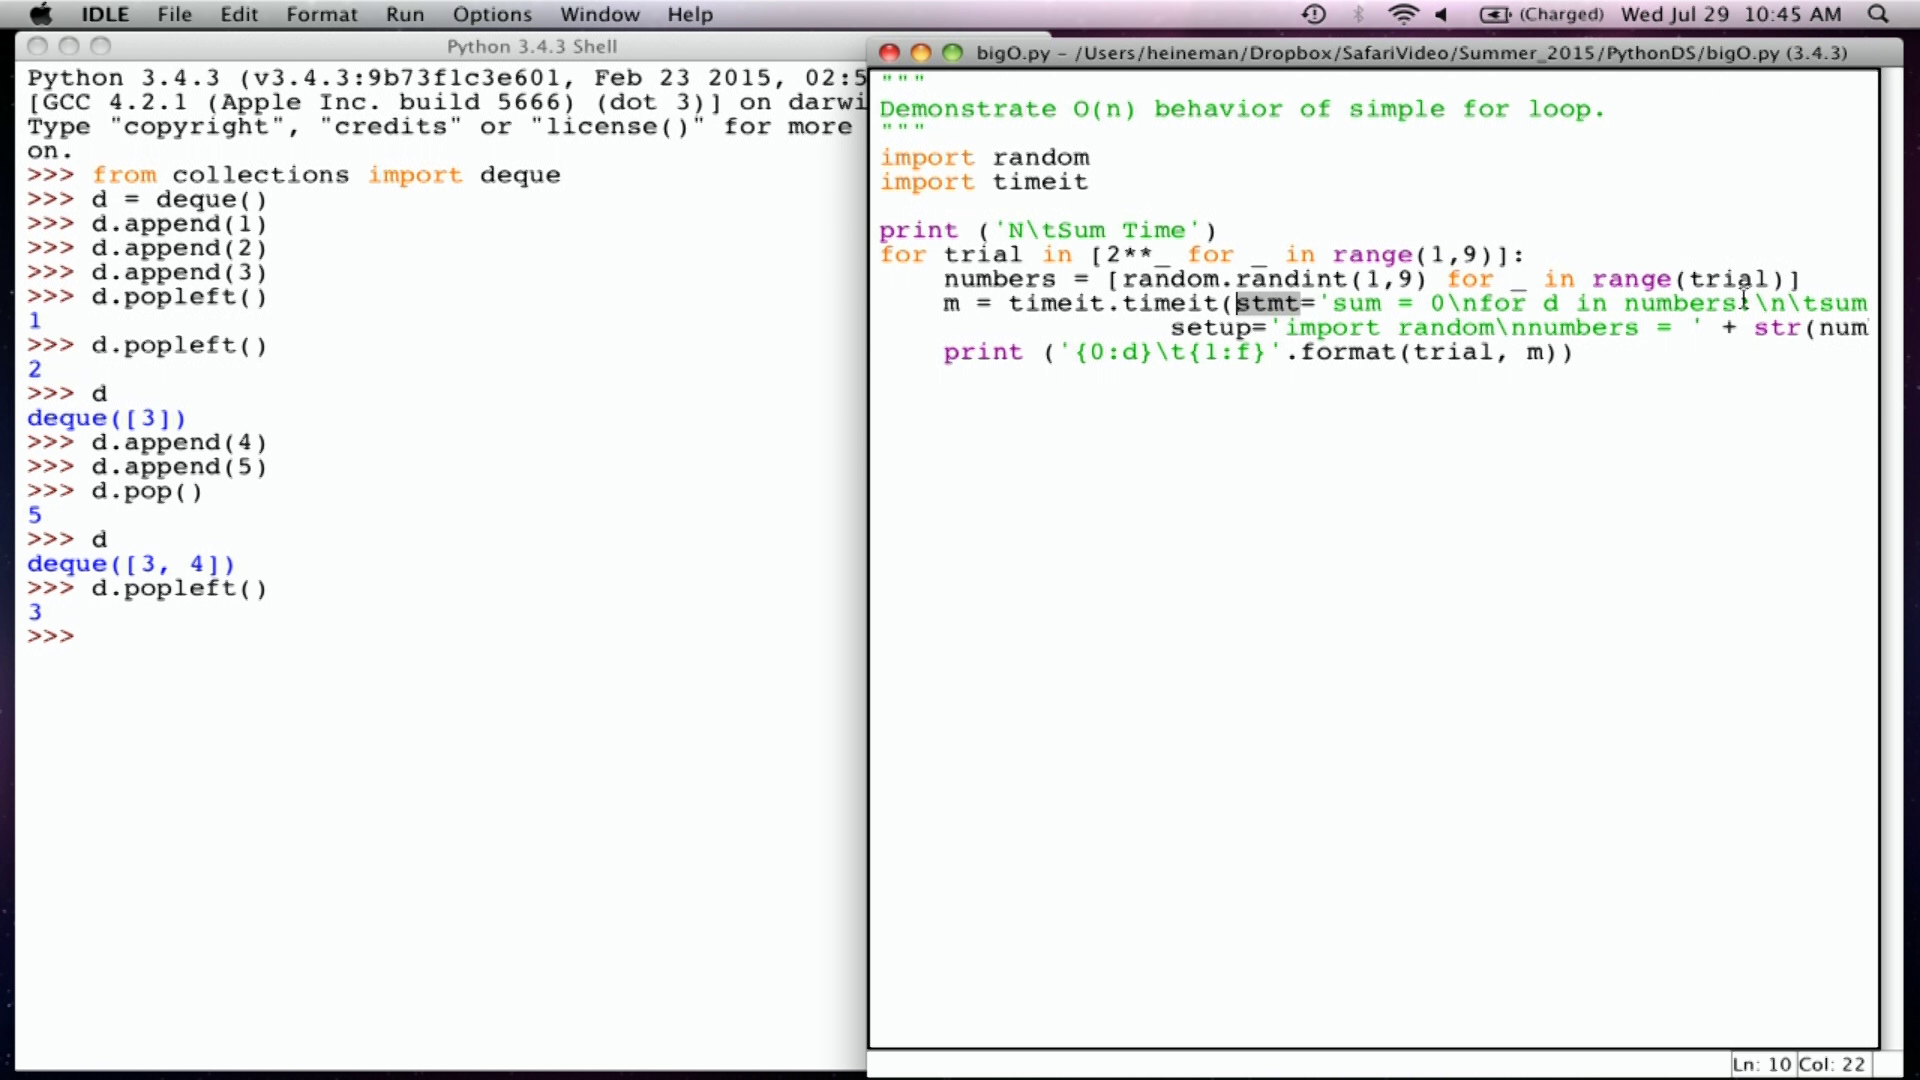Open the Wi-Fi status menu
The width and height of the screenshot is (1920, 1080).
tap(1404, 14)
